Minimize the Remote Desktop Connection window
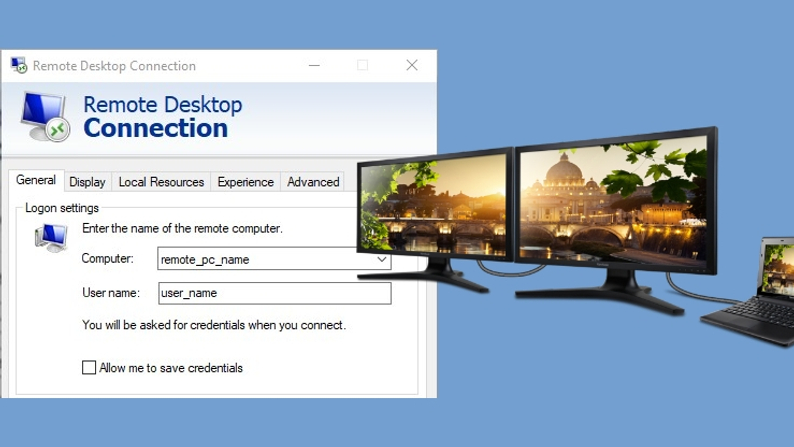Screen dimensions: 794x447 coord(314,66)
